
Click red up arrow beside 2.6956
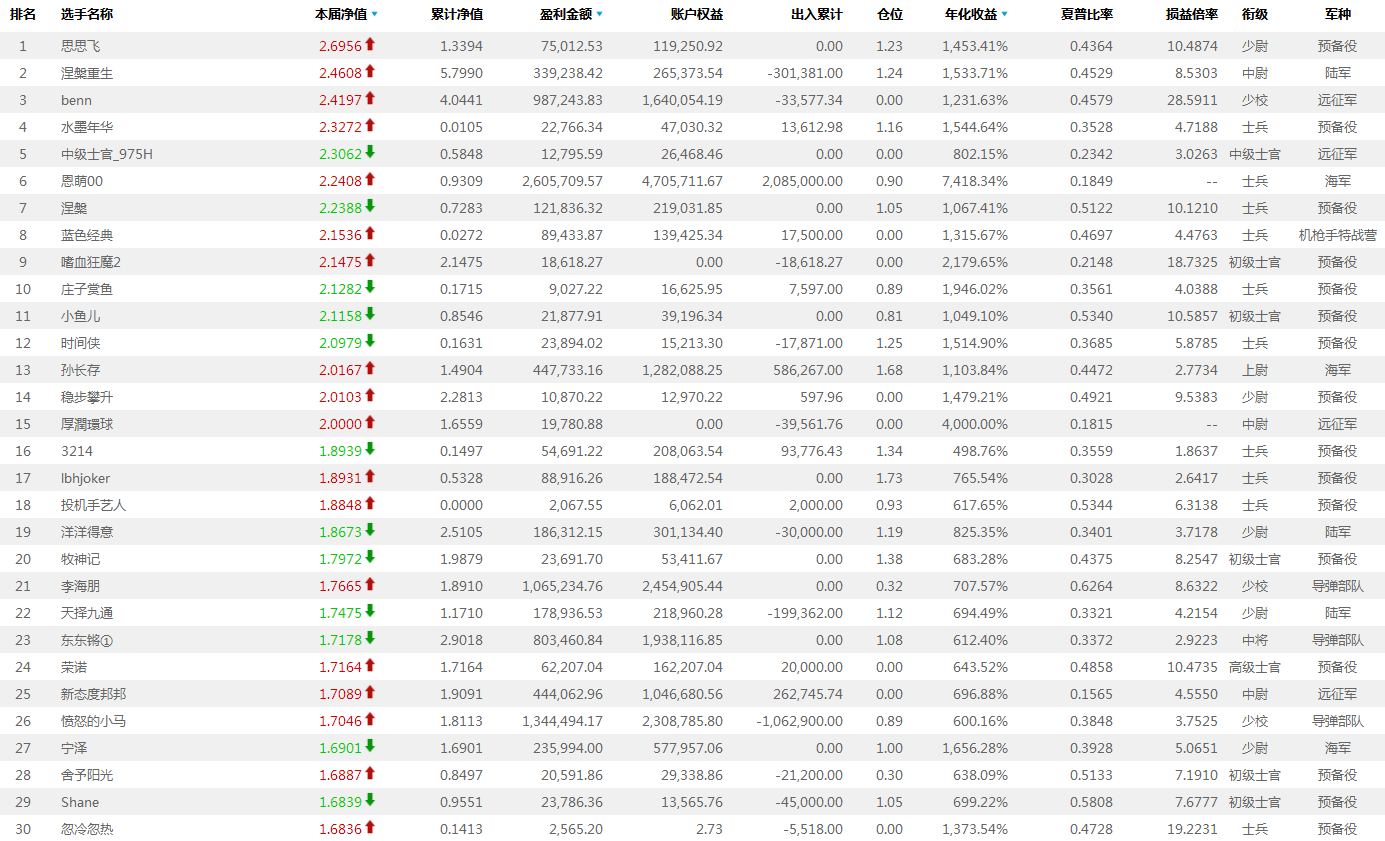[x=370, y=44]
